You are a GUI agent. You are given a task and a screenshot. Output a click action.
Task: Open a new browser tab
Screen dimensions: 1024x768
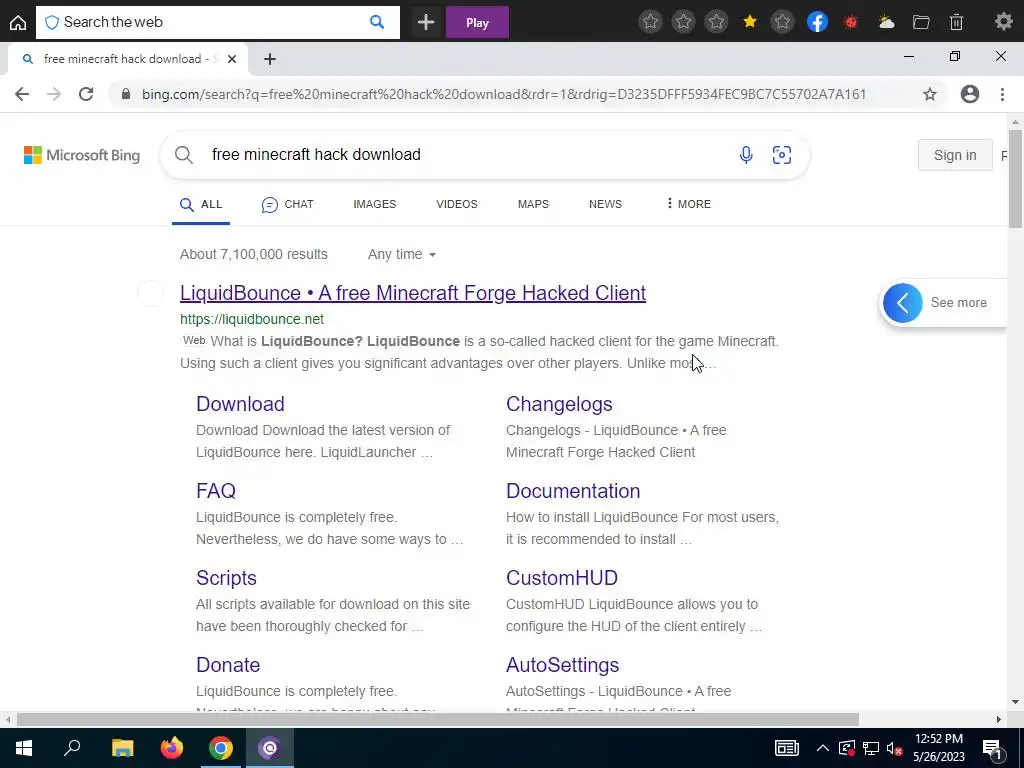[x=270, y=59]
